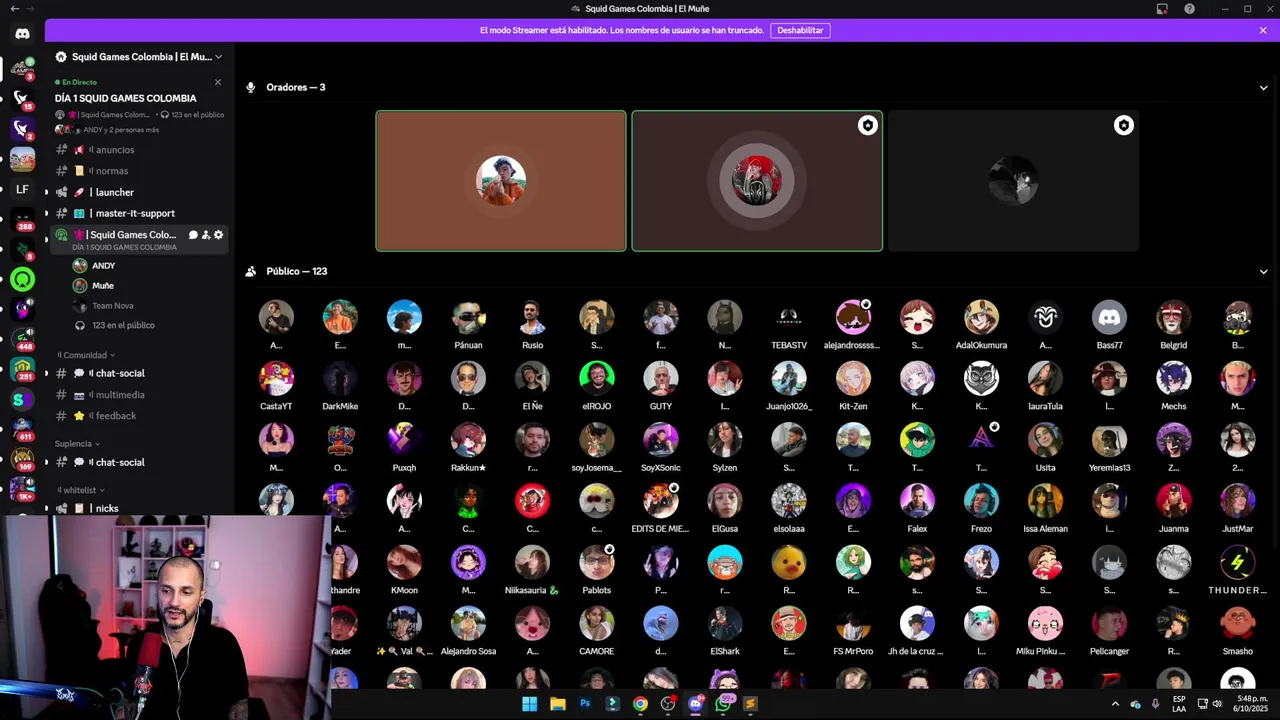This screenshot has width=1280, height=720.
Task: Expand arrow beside nicks channel
Action: pos(46,508)
